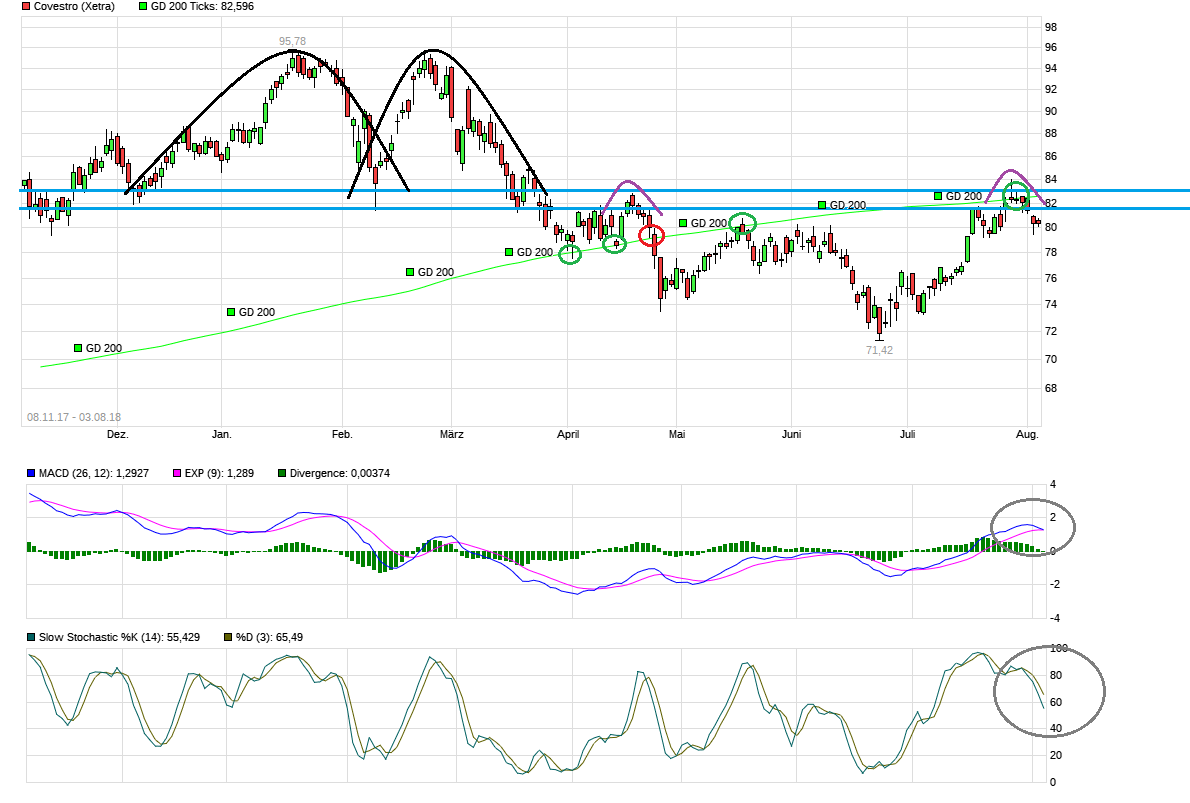1190x803 pixels.
Task: Select the Aug. month label on the time axis
Action: (x=1027, y=435)
